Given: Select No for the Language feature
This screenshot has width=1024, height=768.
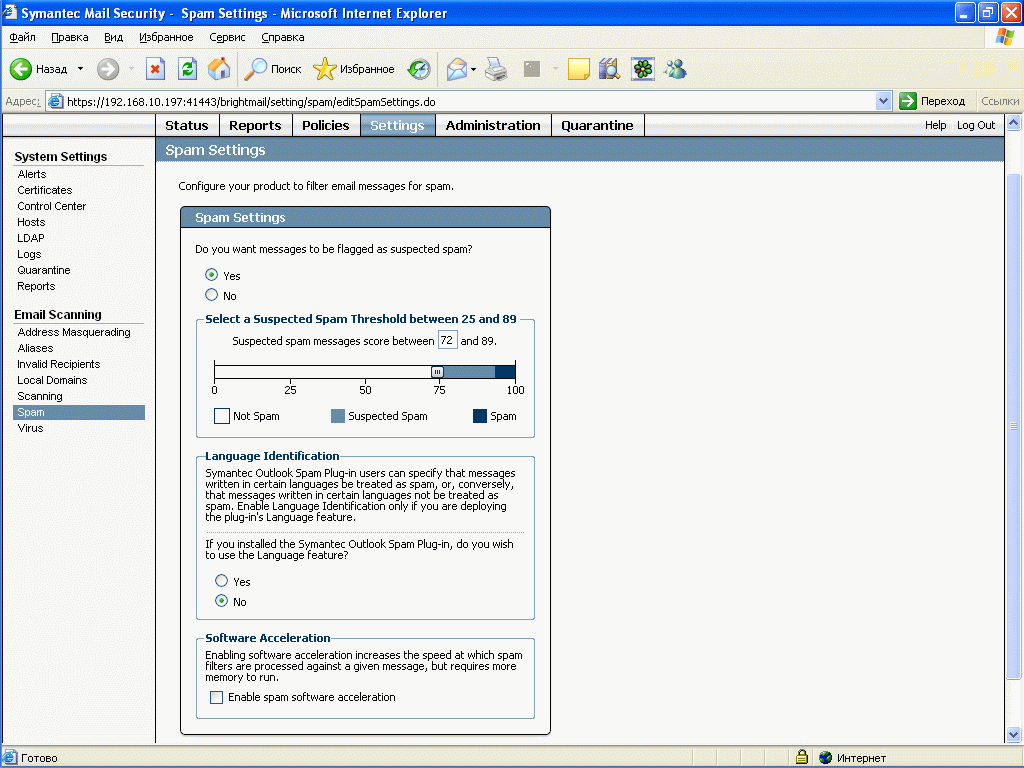Looking at the screenshot, I should [x=221, y=601].
